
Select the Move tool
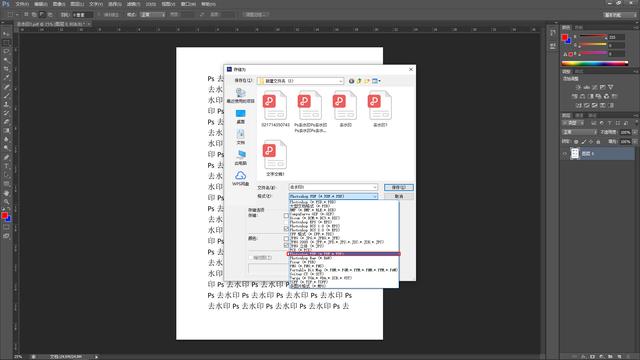click(x=6, y=34)
